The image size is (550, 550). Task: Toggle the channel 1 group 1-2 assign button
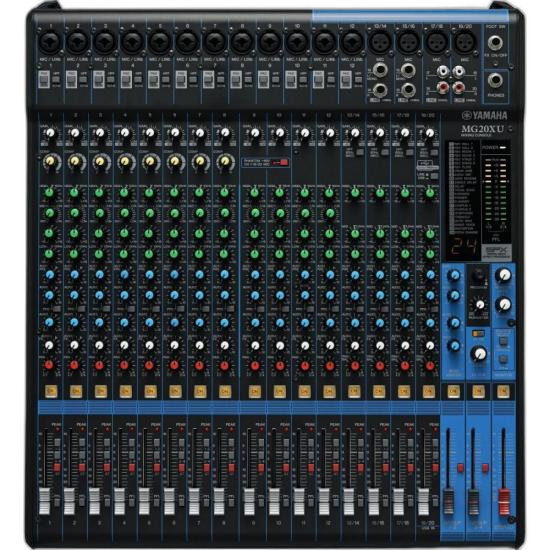pyautogui.click(x=57, y=442)
